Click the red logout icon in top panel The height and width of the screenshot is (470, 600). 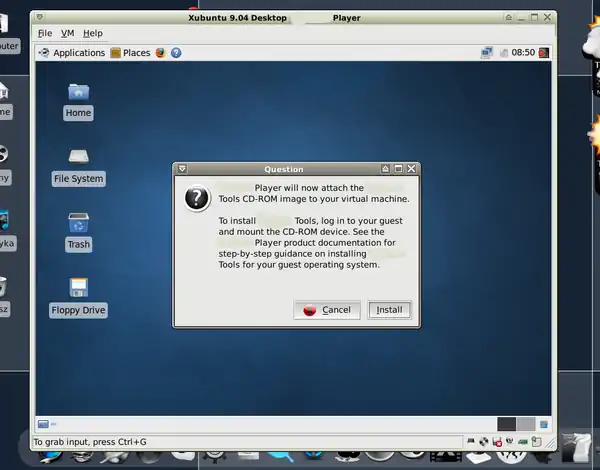pyautogui.click(x=544, y=53)
